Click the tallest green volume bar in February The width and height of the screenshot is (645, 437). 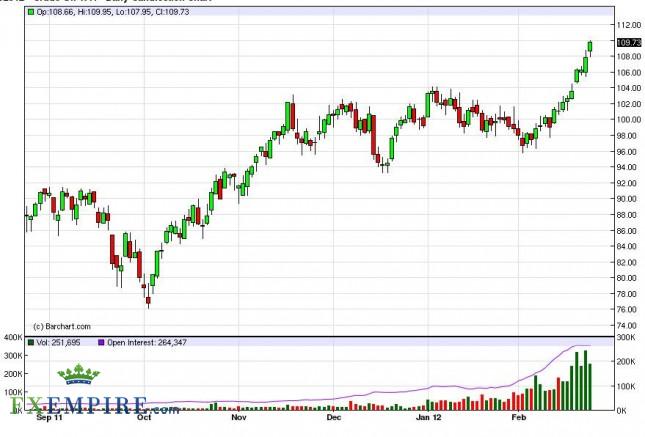tap(585, 380)
